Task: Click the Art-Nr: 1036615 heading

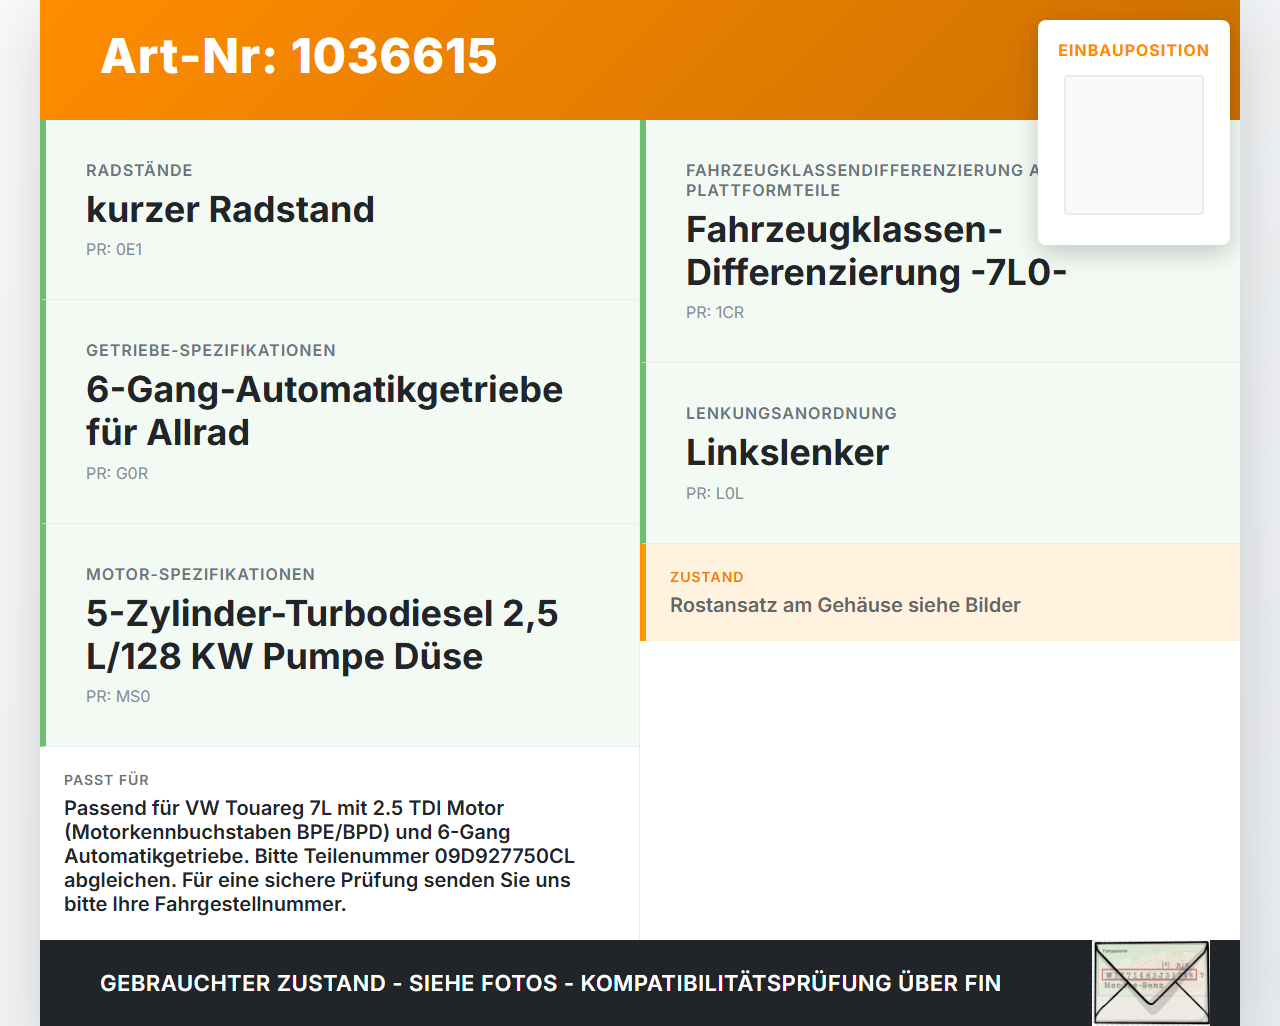Action: 299,56
